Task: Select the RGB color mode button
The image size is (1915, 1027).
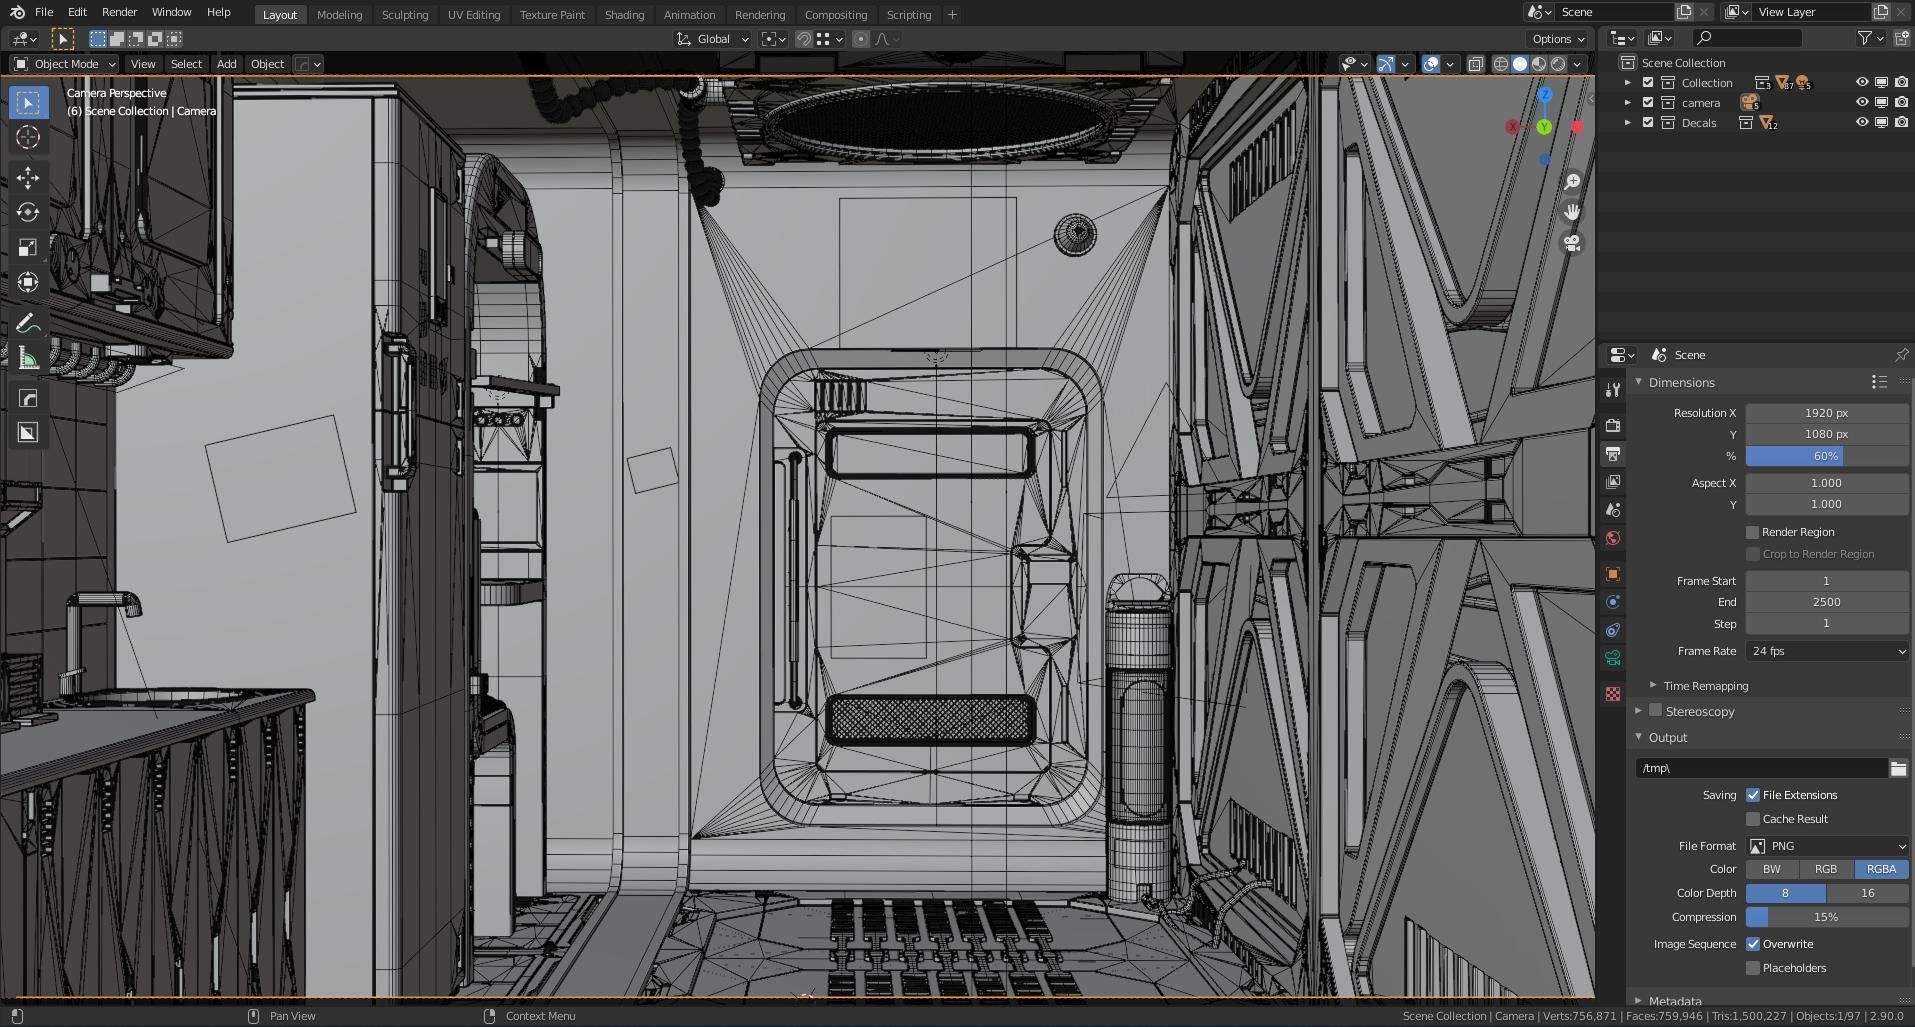Action: coord(1826,869)
